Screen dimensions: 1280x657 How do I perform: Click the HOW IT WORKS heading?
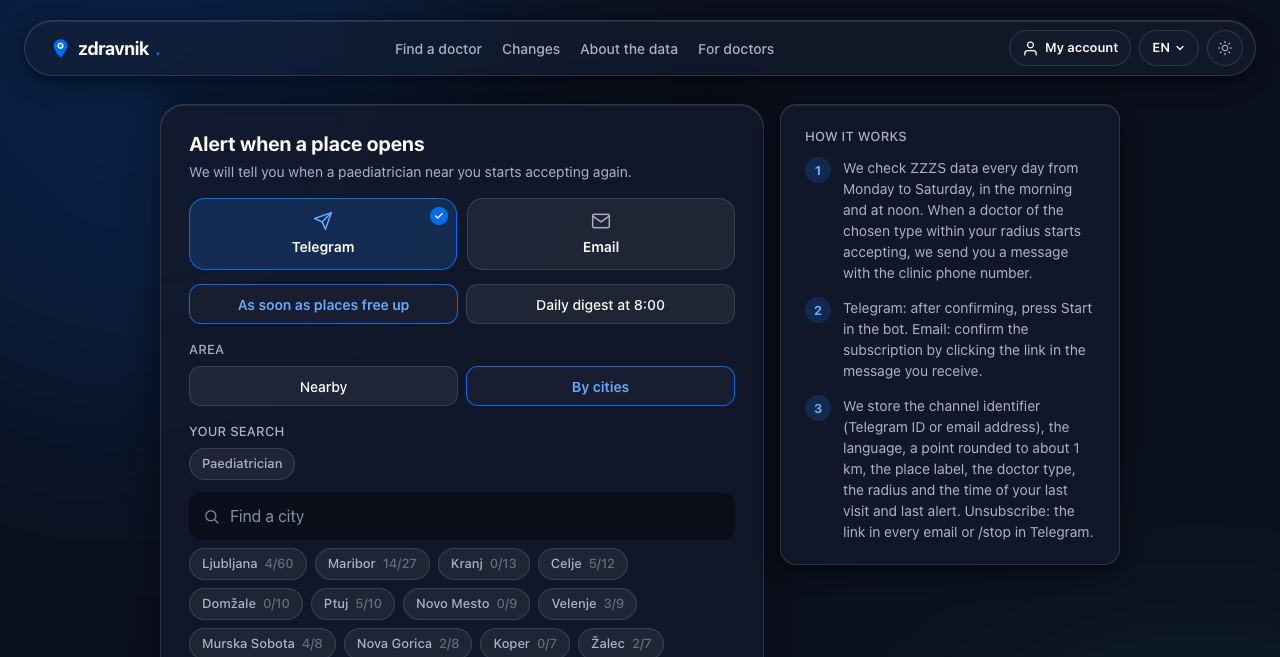pos(856,137)
